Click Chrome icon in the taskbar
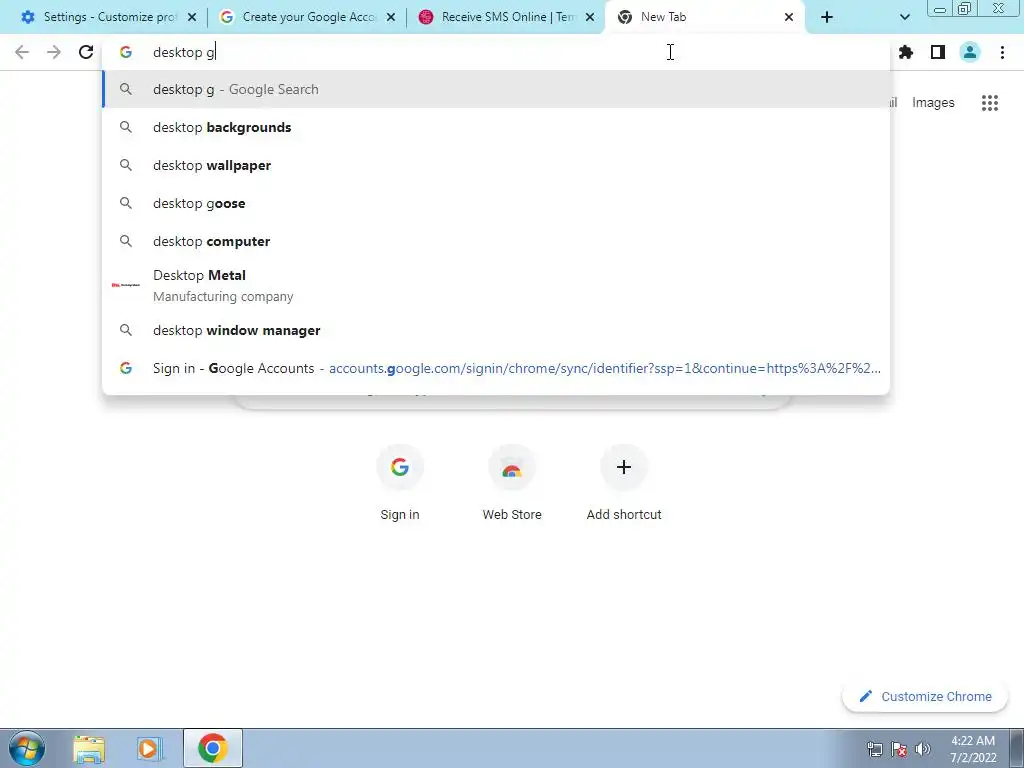The image size is (1024, 768). coord(212,748)
